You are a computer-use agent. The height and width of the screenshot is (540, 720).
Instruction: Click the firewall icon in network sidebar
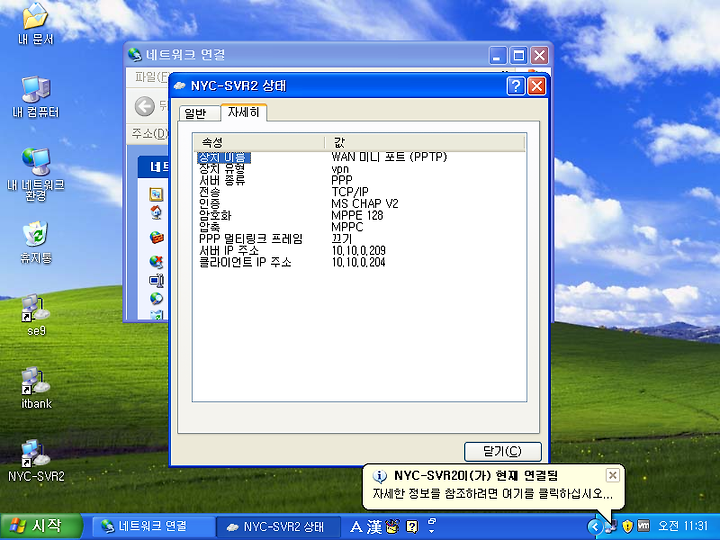click(157, 237)
